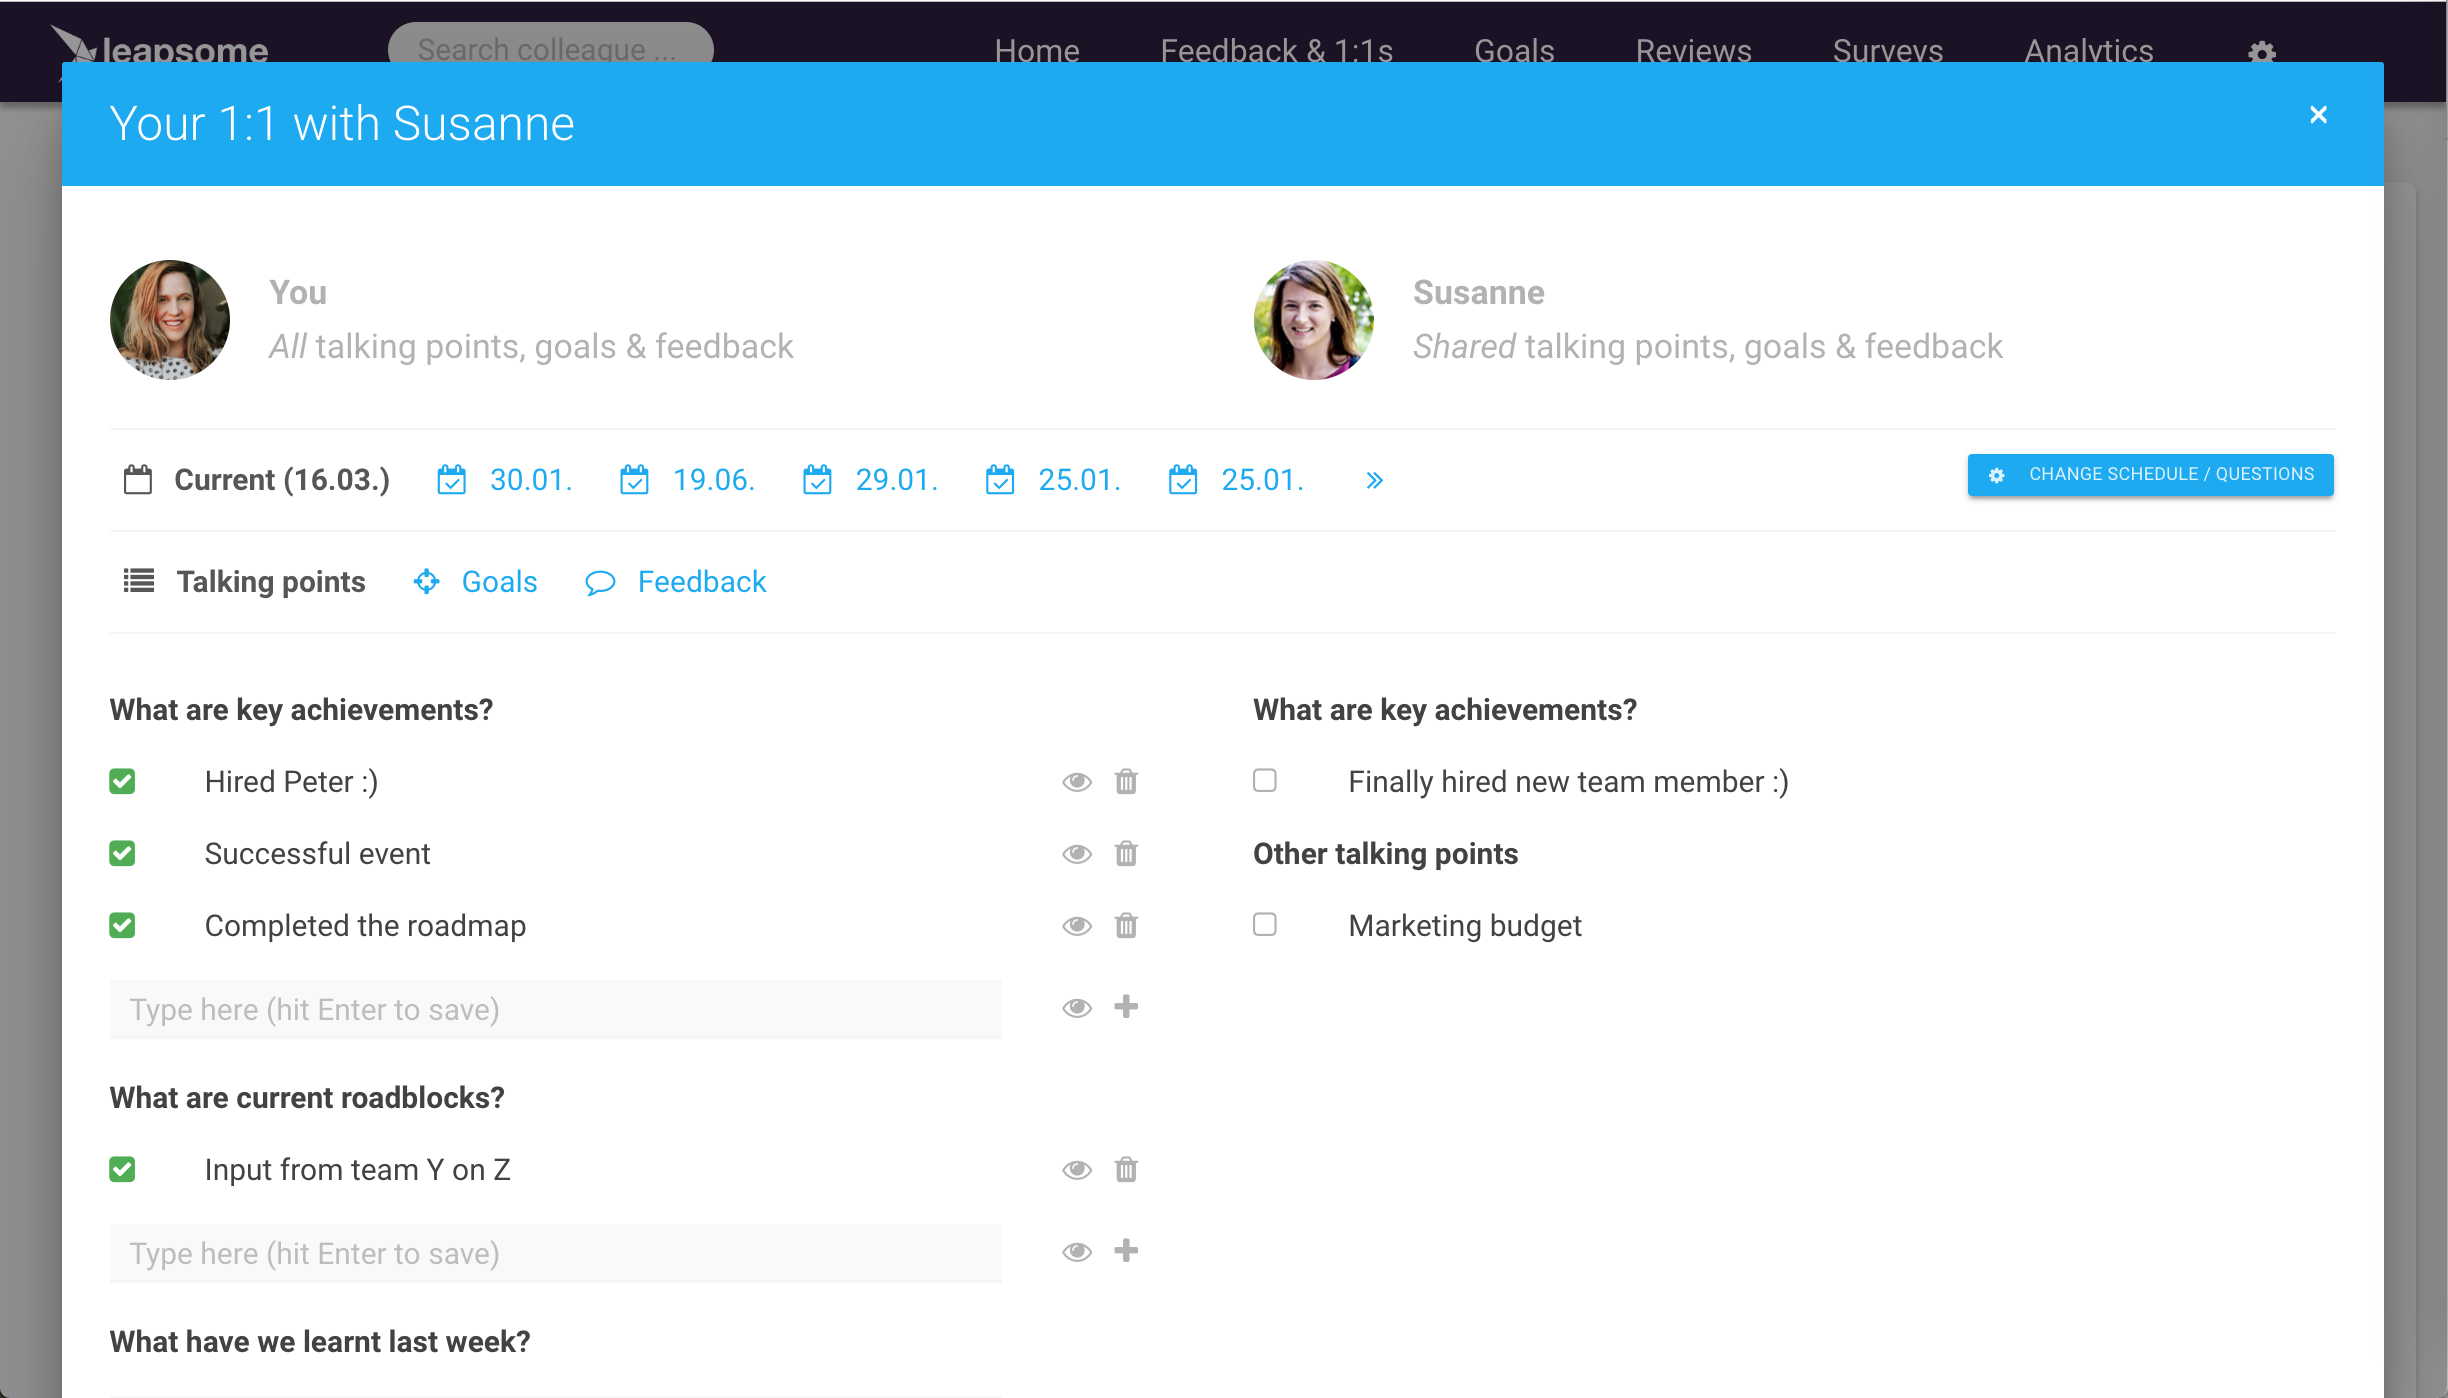Image resolution: width=2448 pixels, height=1398 pixels.
Task: Click 'What have we learnt last week?' heading
Action: (x=320, y=1342)
